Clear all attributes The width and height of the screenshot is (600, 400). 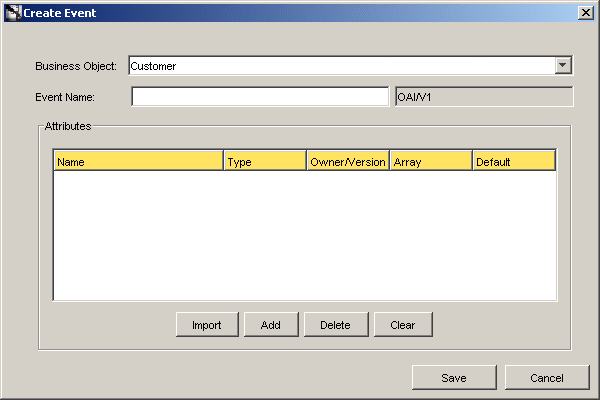403,325
